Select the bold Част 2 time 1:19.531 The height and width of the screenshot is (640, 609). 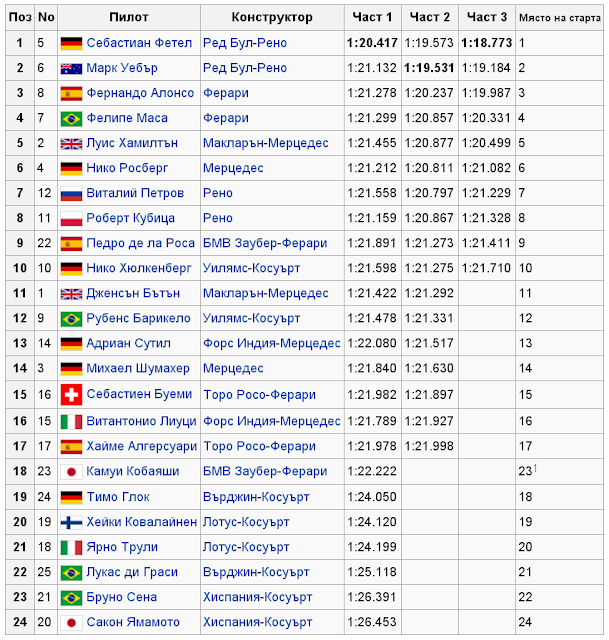point(429,68)
